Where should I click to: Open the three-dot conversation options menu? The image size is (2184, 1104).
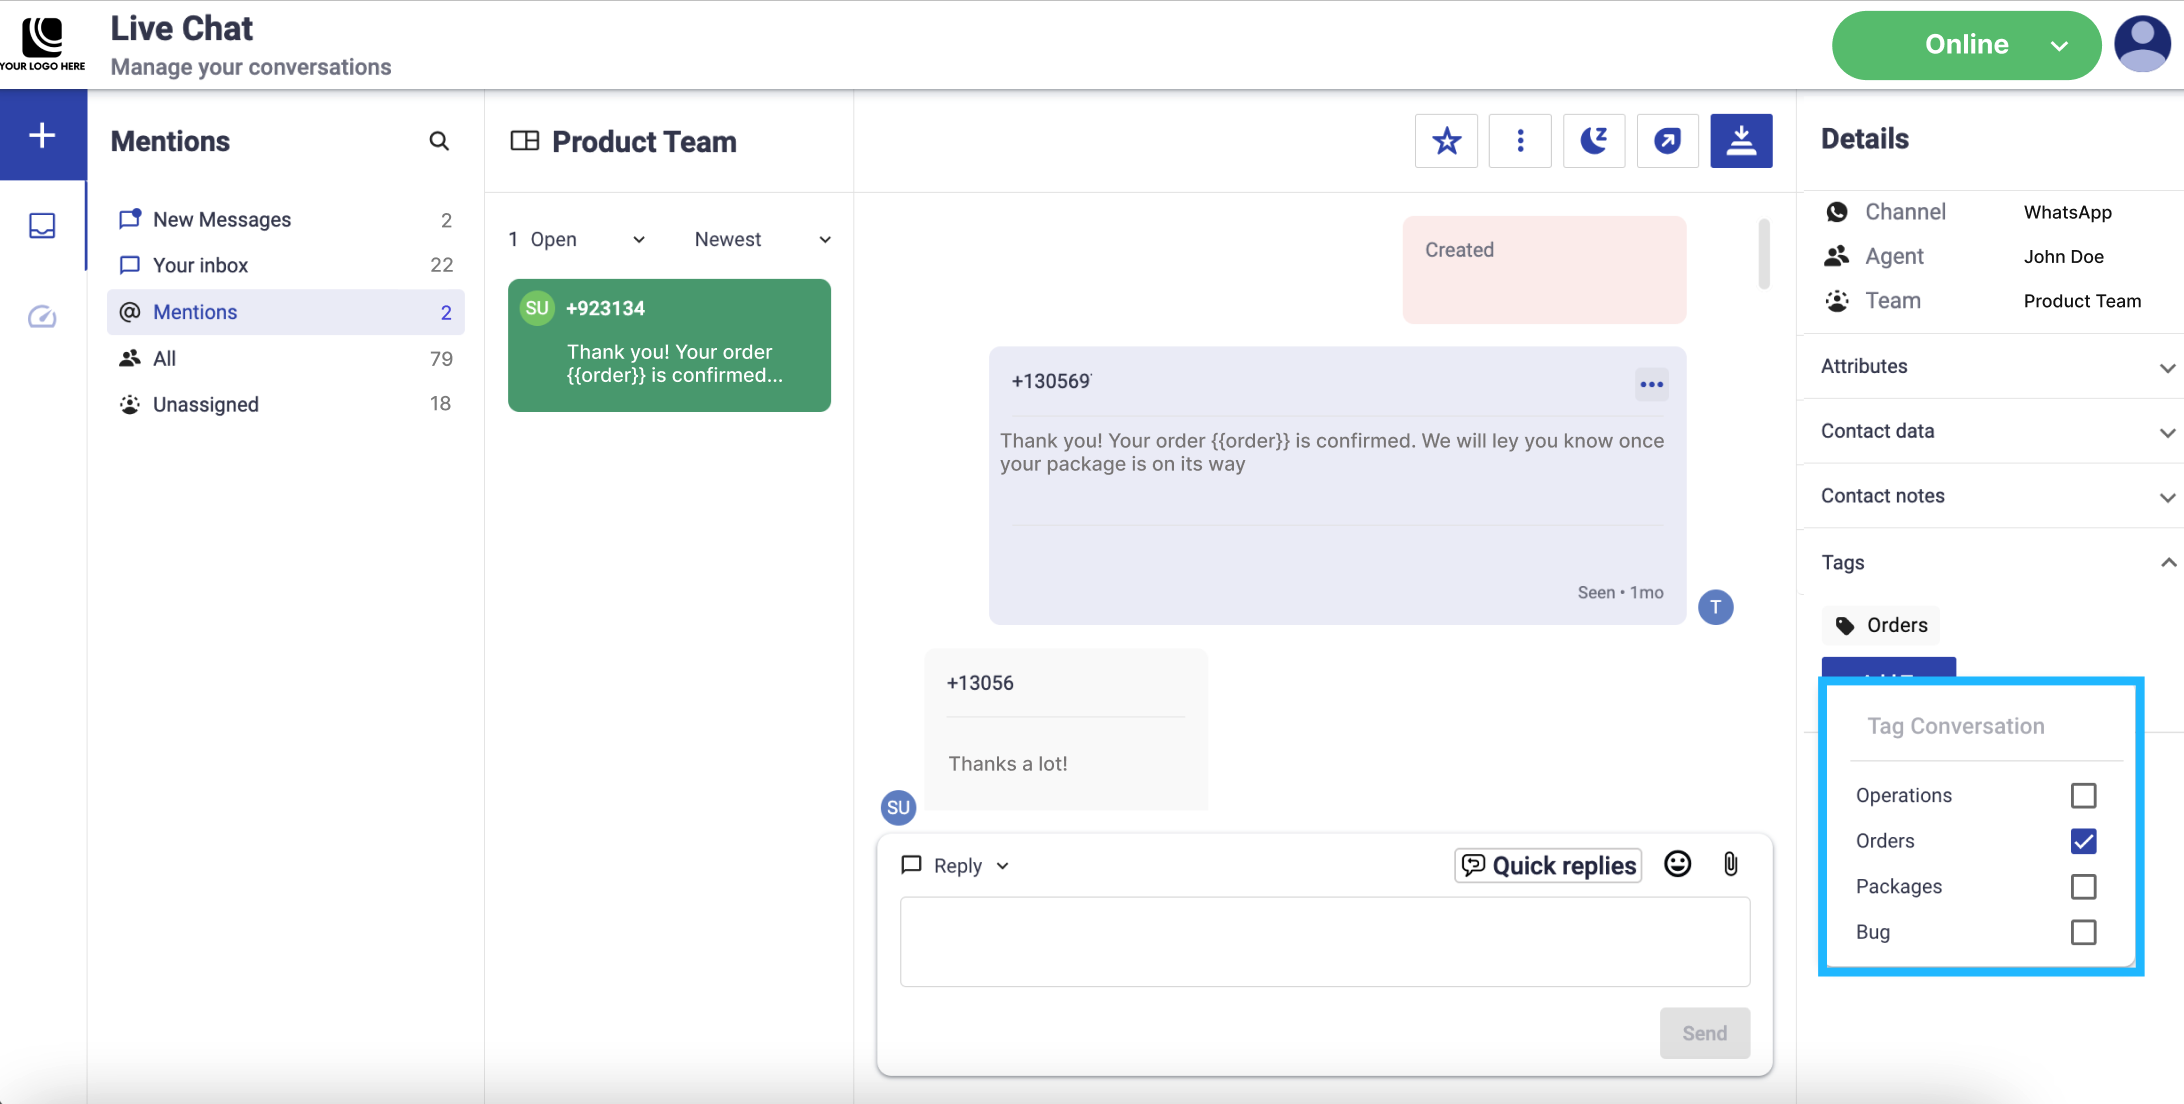[x=1520, y=141]
